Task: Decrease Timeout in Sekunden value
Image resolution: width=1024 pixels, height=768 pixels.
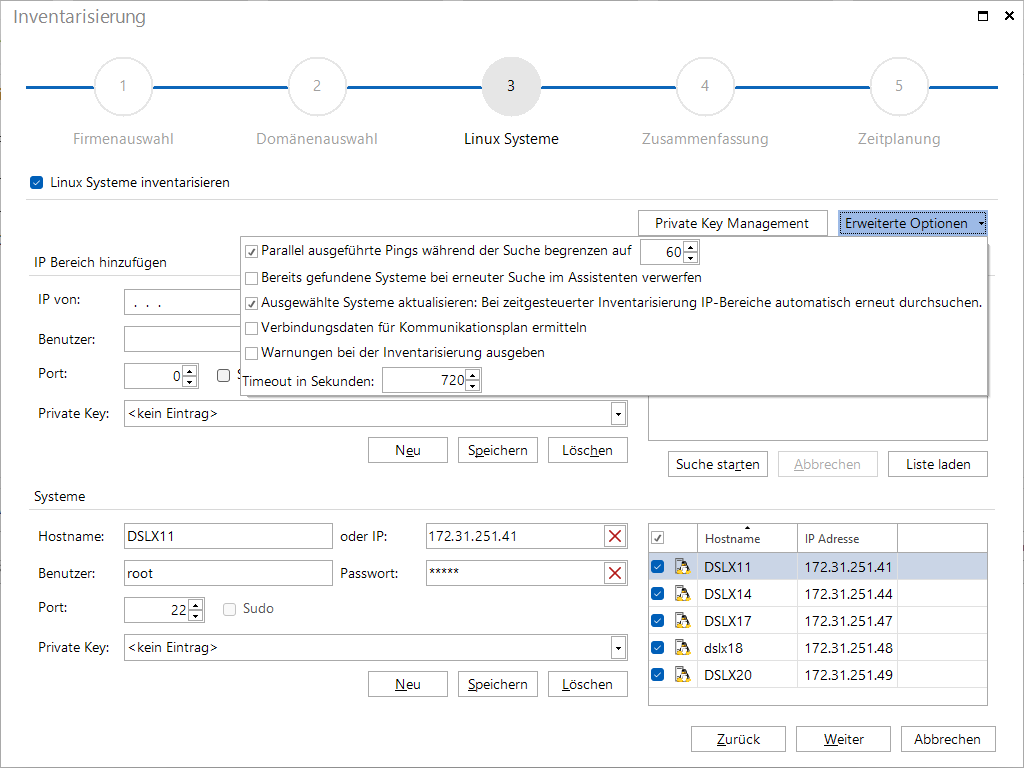Action: click(473, 385)
